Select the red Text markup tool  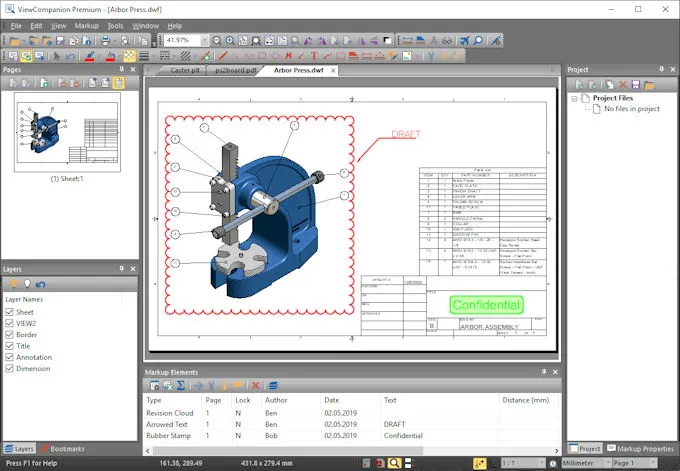[x=314, y=56]
